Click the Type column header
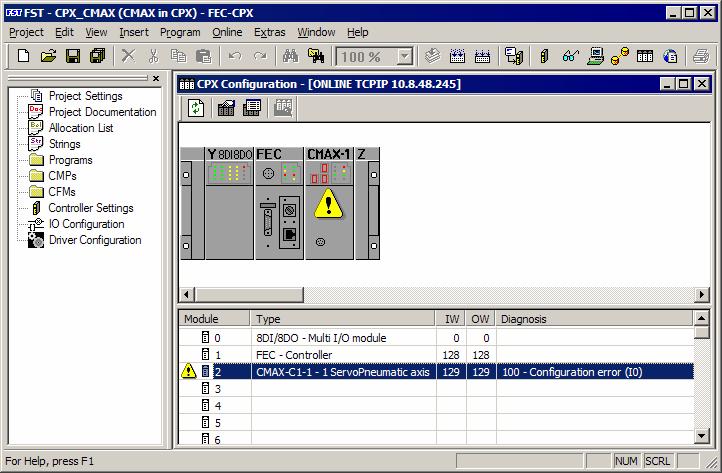This screenshot has width=722, height=473. 343,319
